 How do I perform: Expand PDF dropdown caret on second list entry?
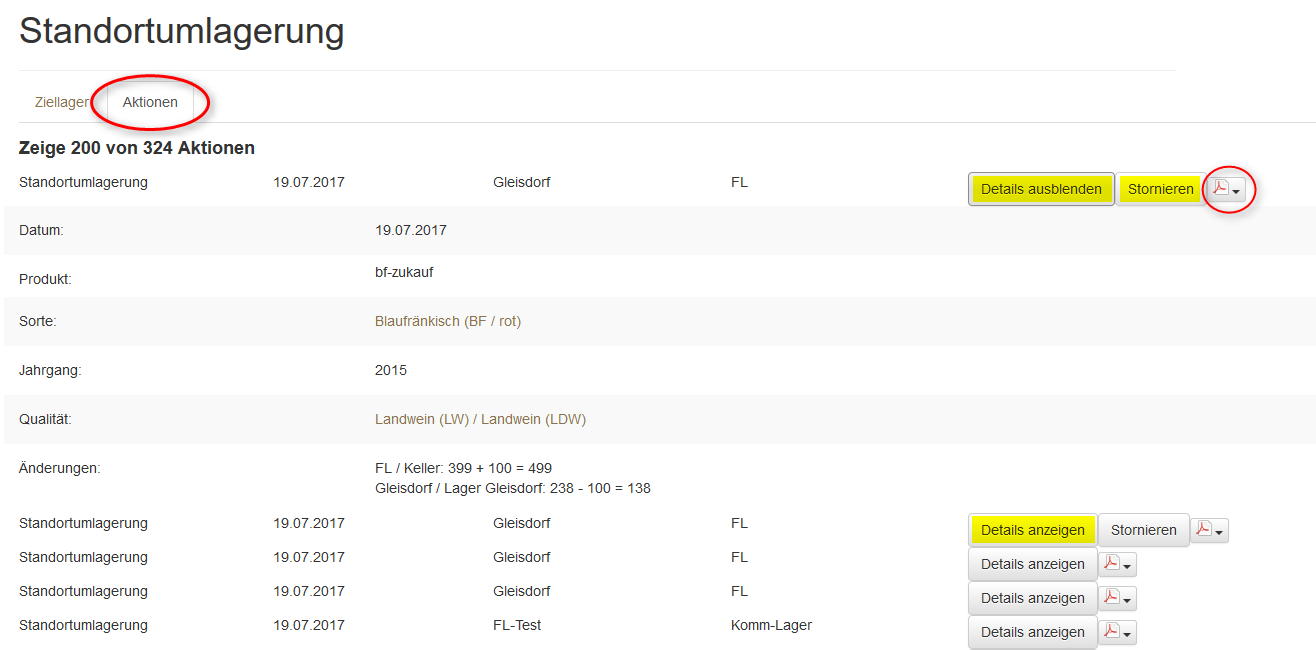pyautogui.click(x=1220, y=532)
